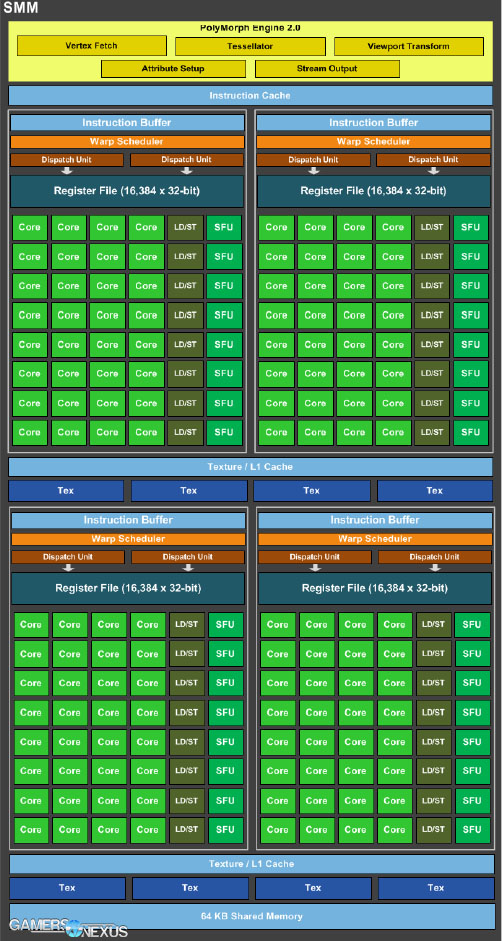Select Texture / L1 Cache bar nearest Instruction Cache
The height and width of the screenshot is (941, 502).
pos(250,467)
